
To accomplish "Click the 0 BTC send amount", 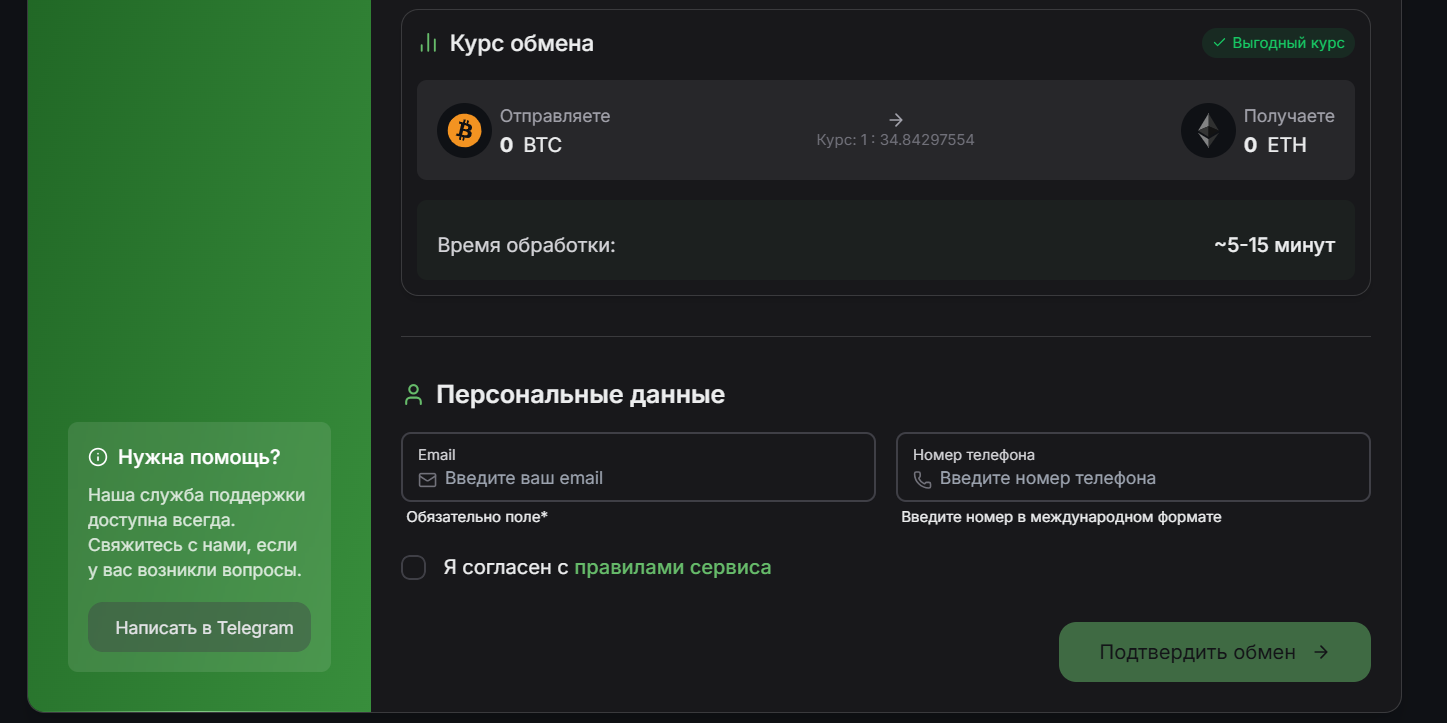I will click(x=531, y=145).
